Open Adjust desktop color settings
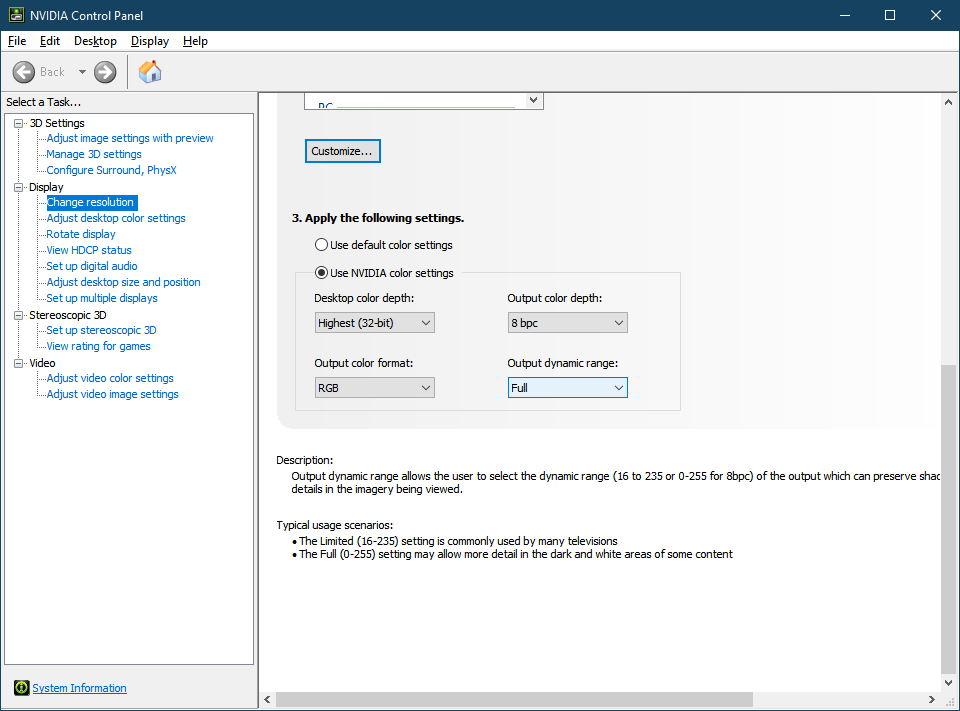This screenshot has width=960, height=711. (116, 218)
